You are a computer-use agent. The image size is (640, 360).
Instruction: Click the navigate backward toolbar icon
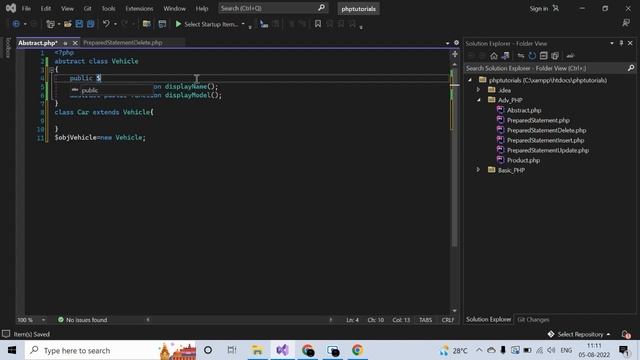(16, 24)
